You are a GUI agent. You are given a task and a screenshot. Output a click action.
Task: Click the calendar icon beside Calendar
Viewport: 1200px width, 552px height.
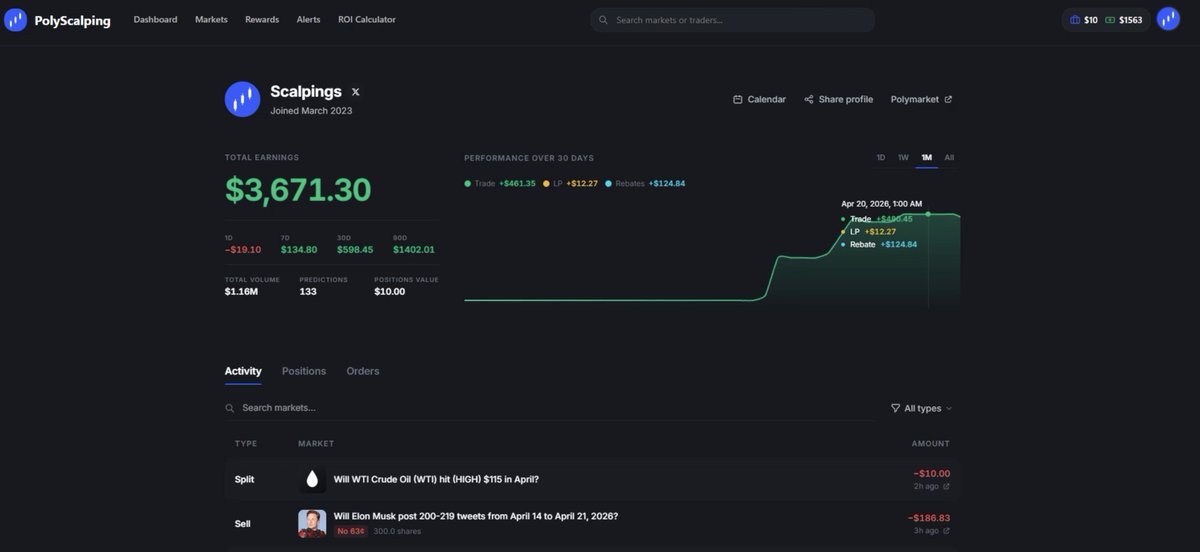pos(738,99)
